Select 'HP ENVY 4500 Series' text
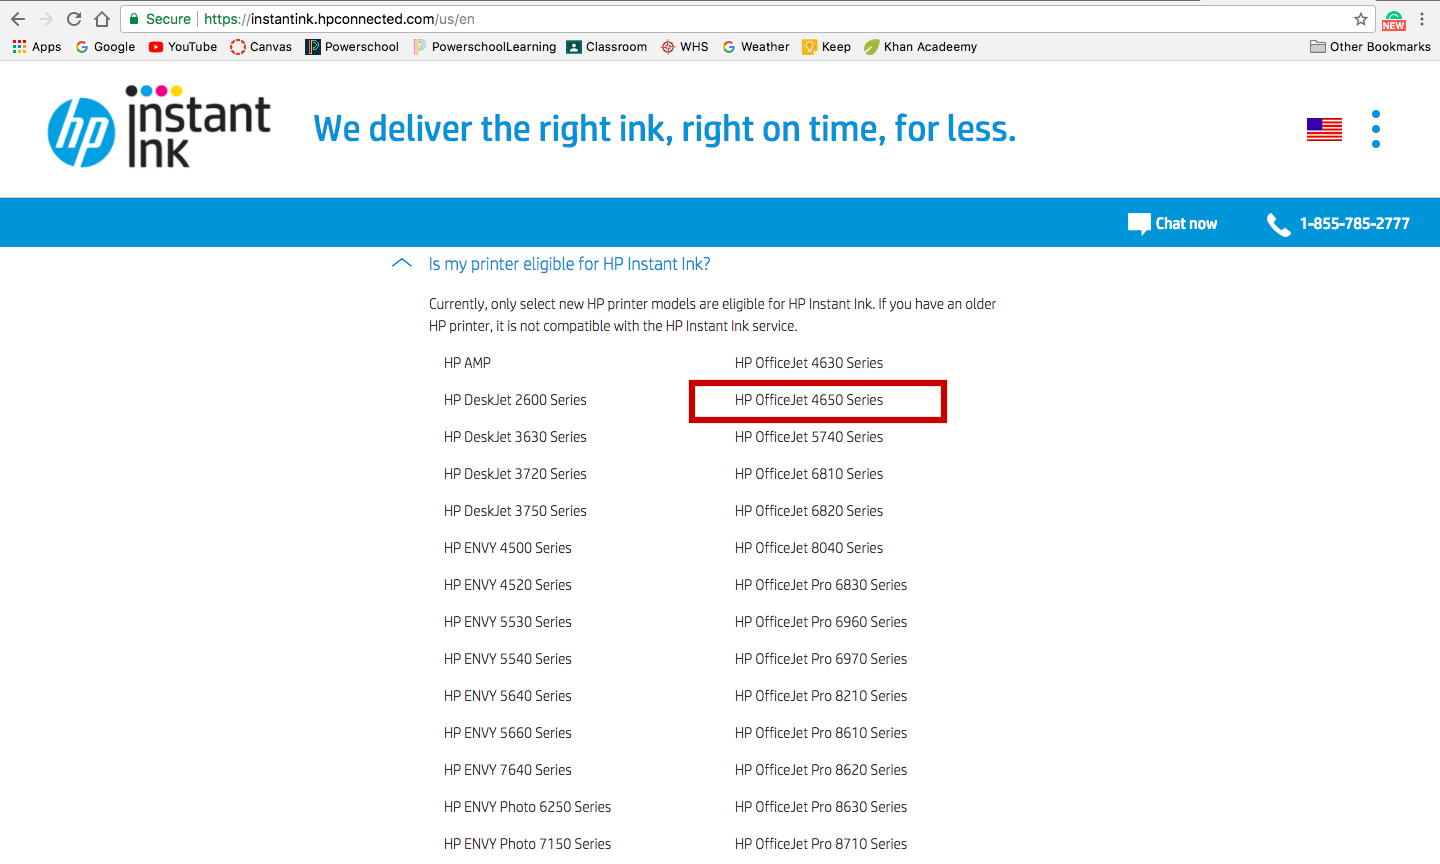This screenshot has width=1440, height=864. pyautogui.click(x=508, y=548)
